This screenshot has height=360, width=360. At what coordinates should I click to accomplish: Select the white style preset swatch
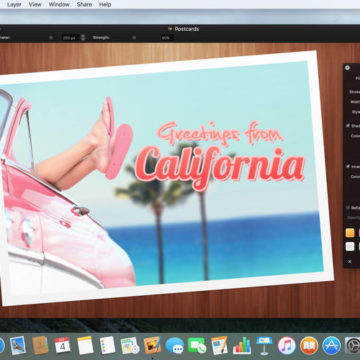pos(350,246)
